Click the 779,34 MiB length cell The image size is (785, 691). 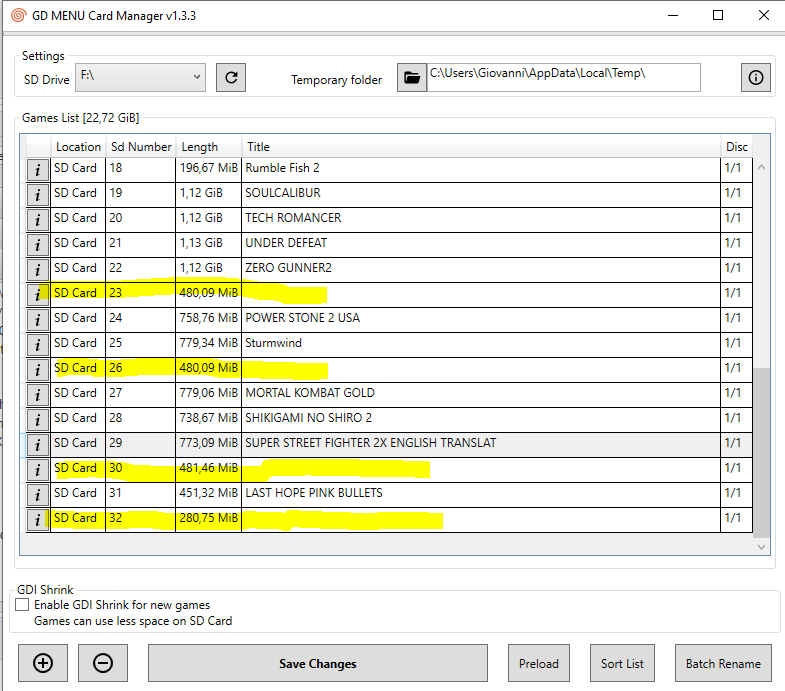pos(209,345)
